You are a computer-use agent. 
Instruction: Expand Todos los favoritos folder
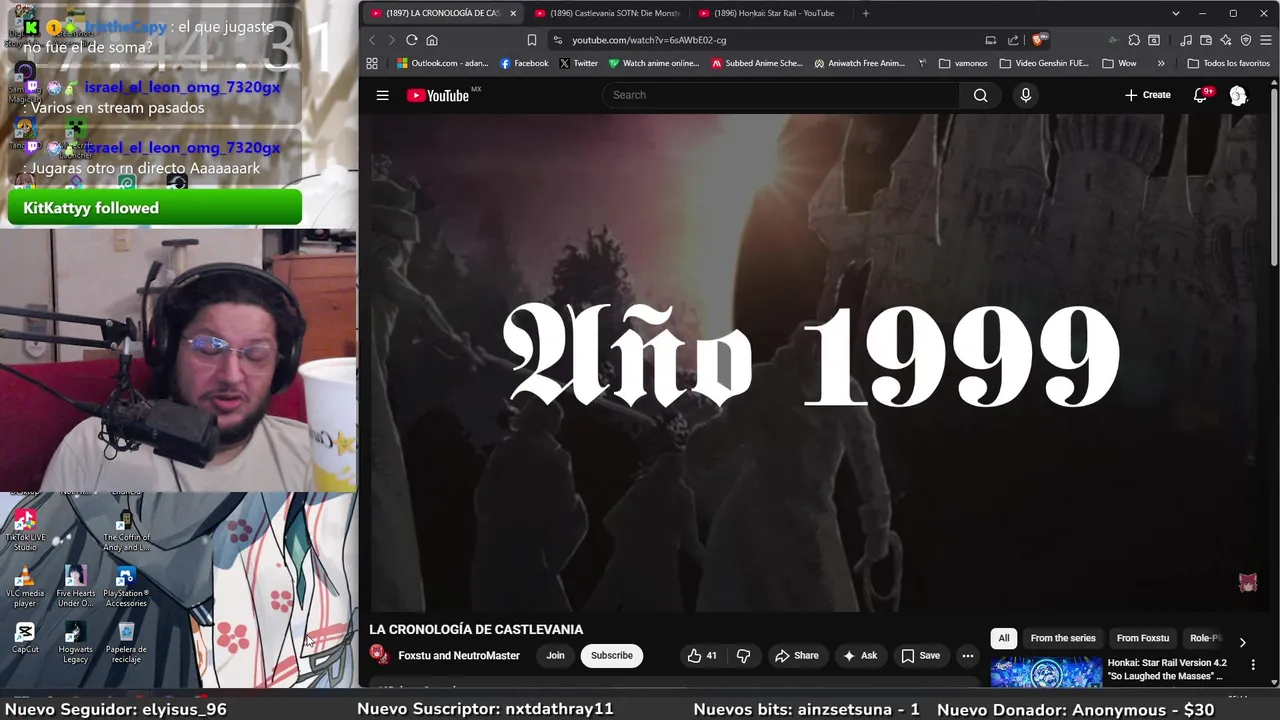pyautogui.click(x=1228, y=63)
